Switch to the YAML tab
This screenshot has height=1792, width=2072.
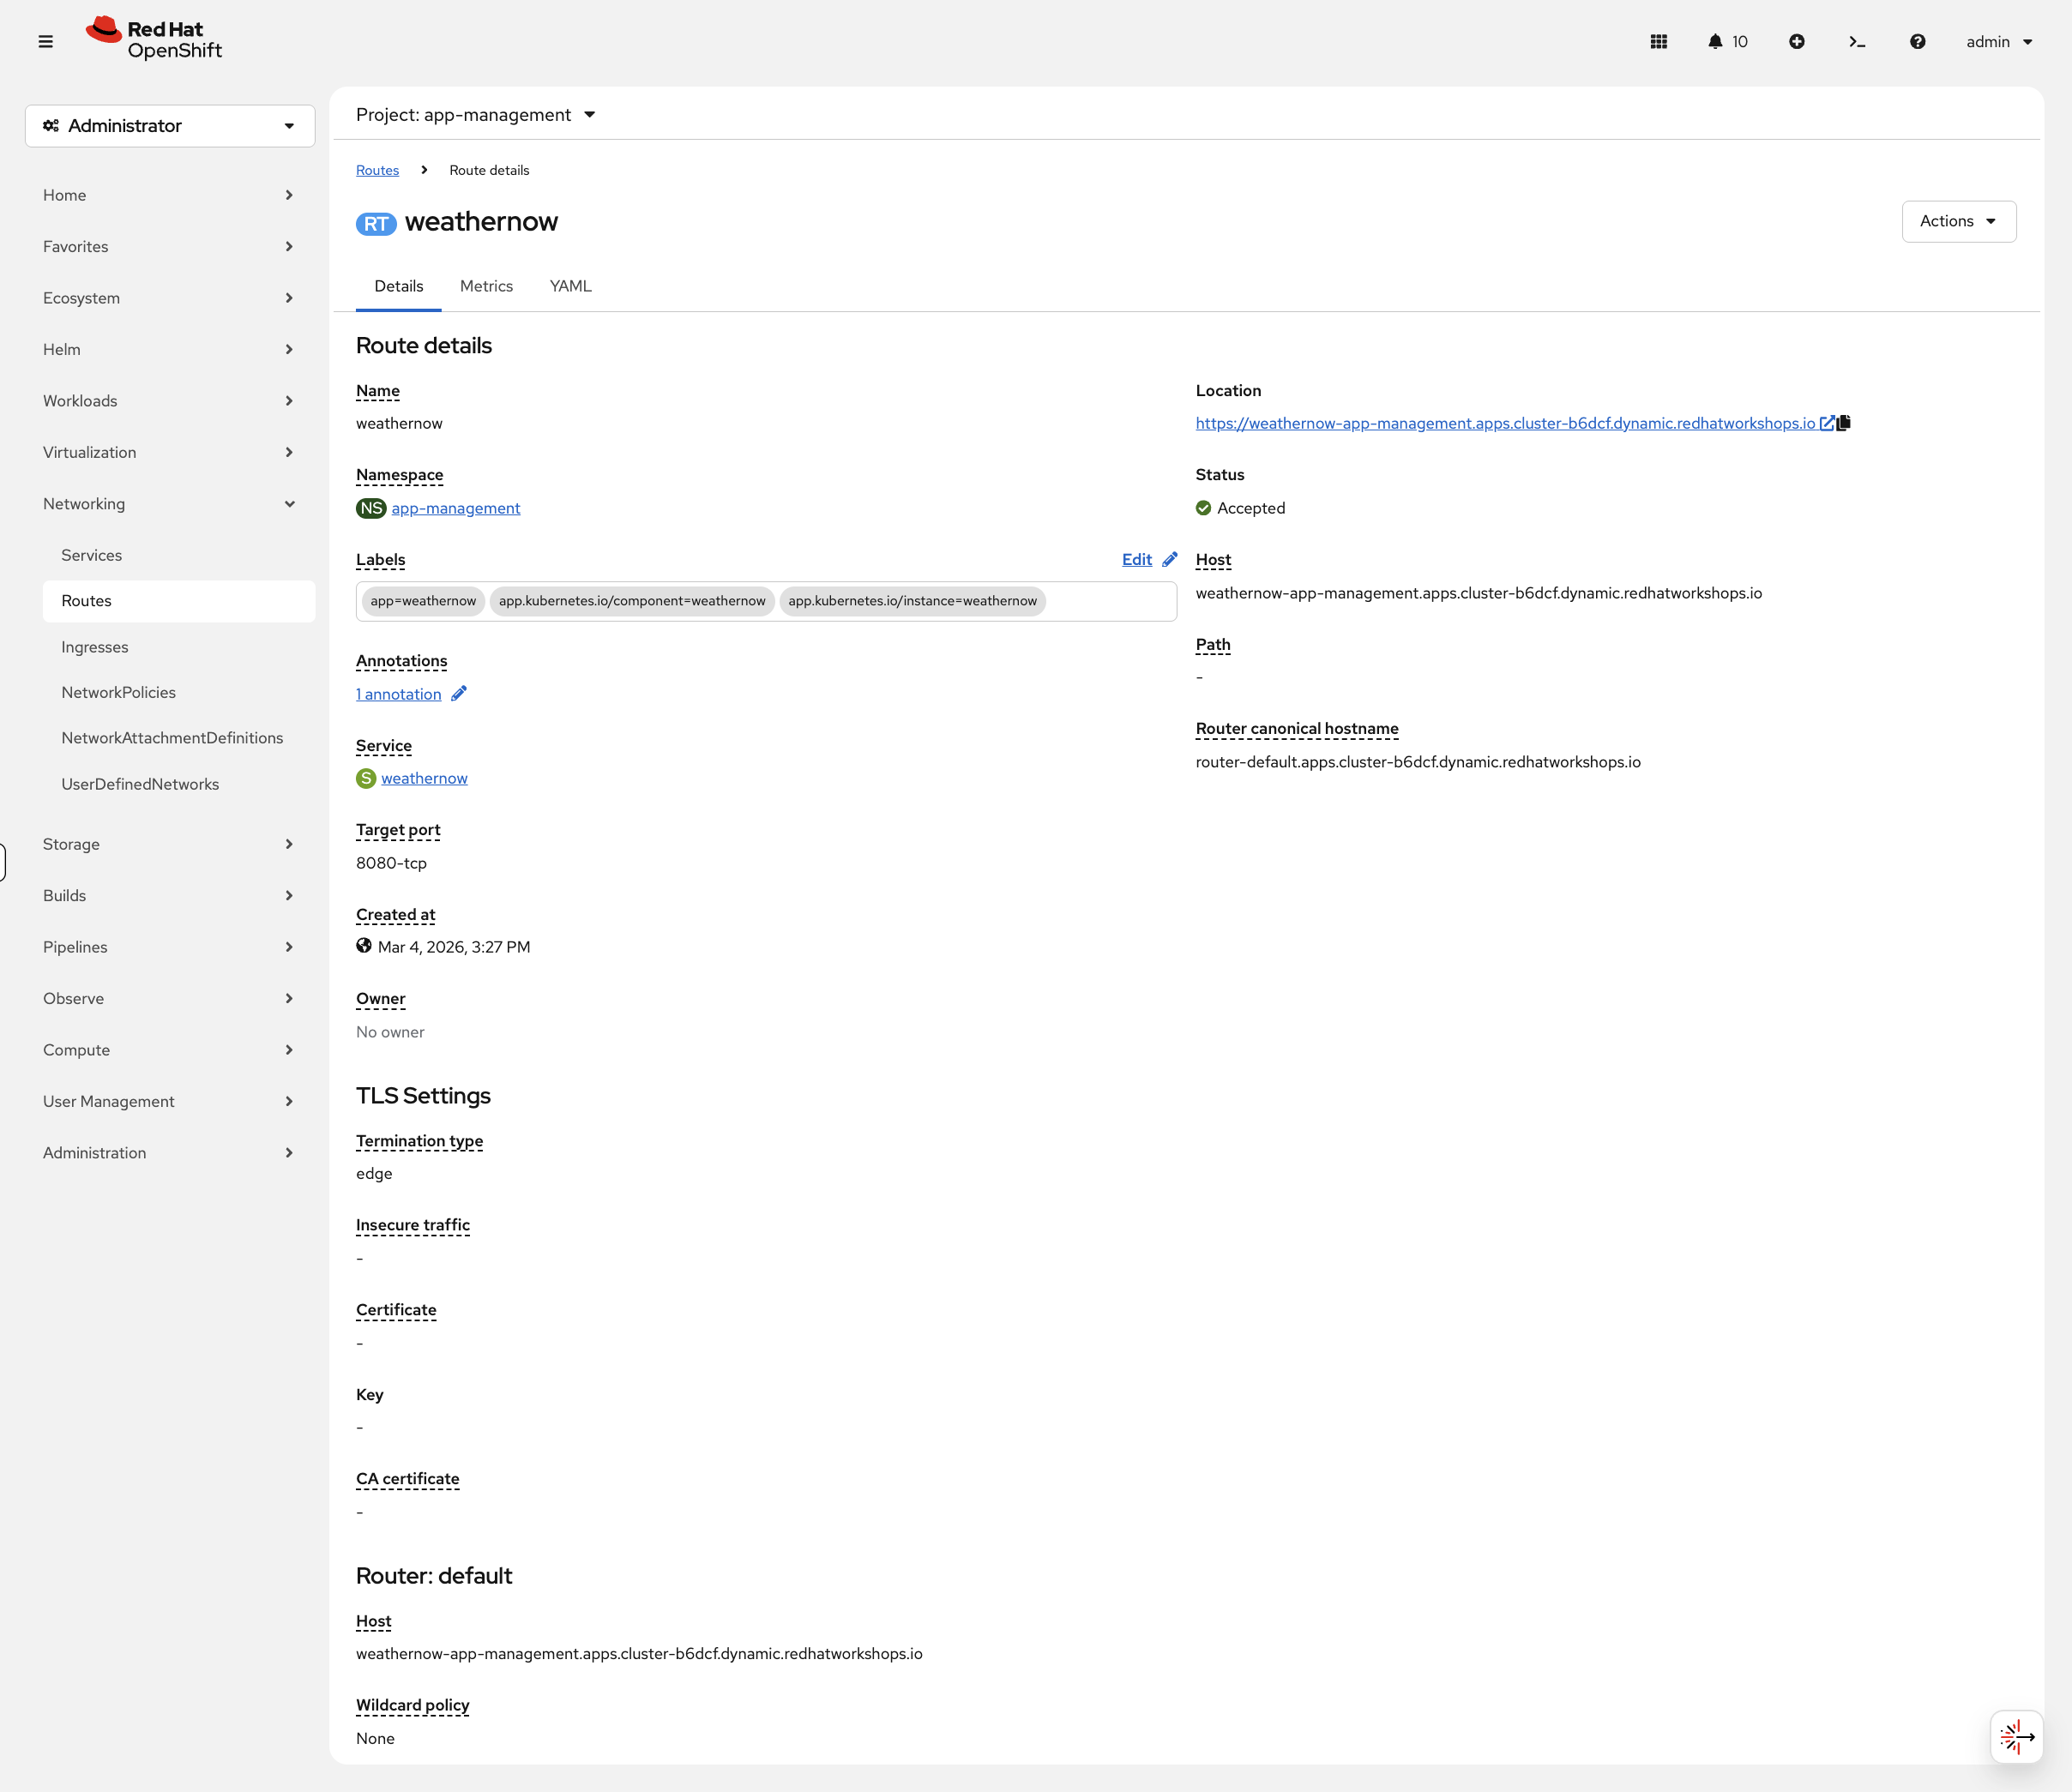[570, 286]
